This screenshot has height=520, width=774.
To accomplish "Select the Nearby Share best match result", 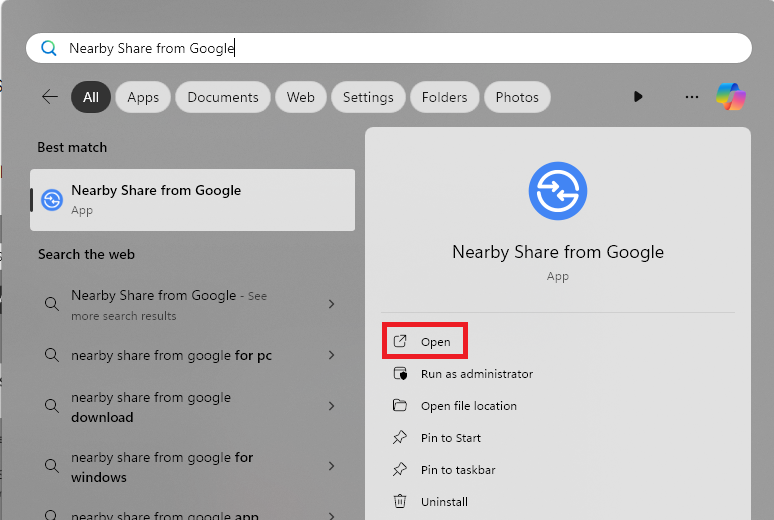I will 192,199.
